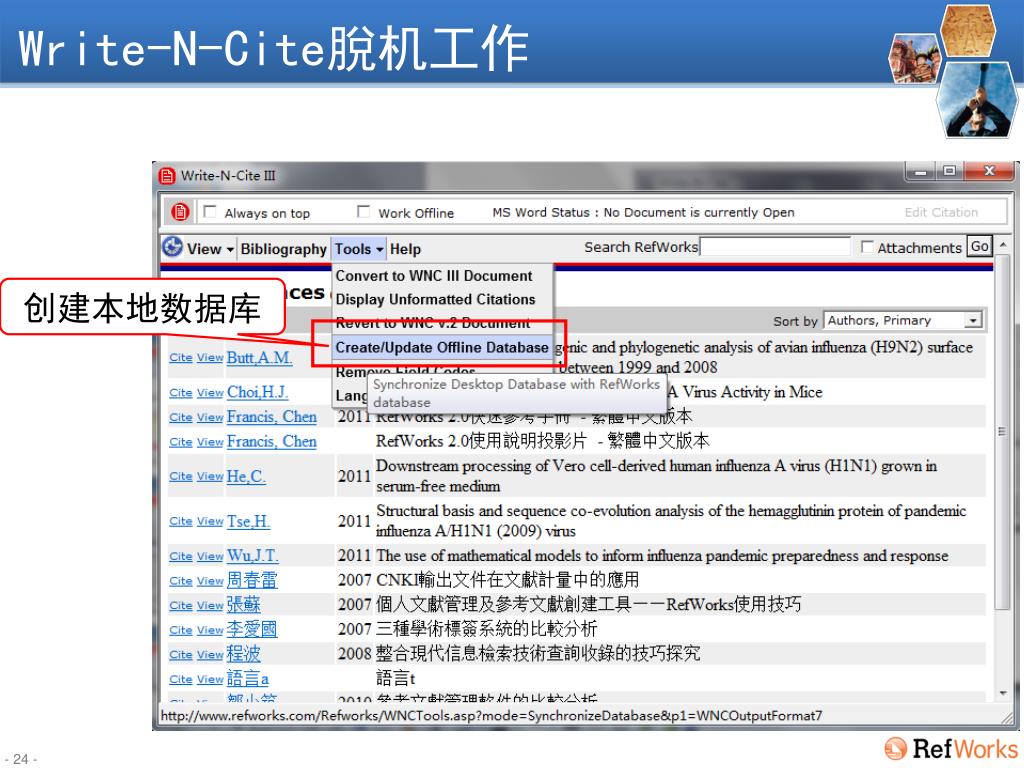Click the vertical scrollbar thumb
Viewport: 1024px width, 768px height.
[x=1002, y=431]
